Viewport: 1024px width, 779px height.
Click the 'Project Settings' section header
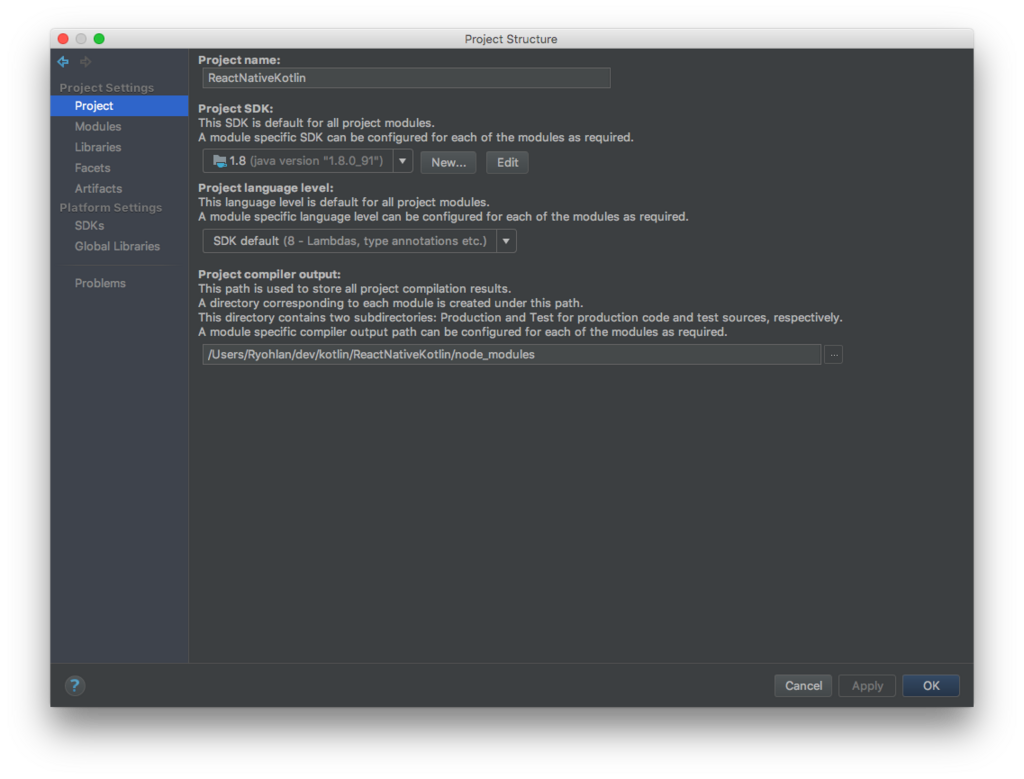(107, 87)
